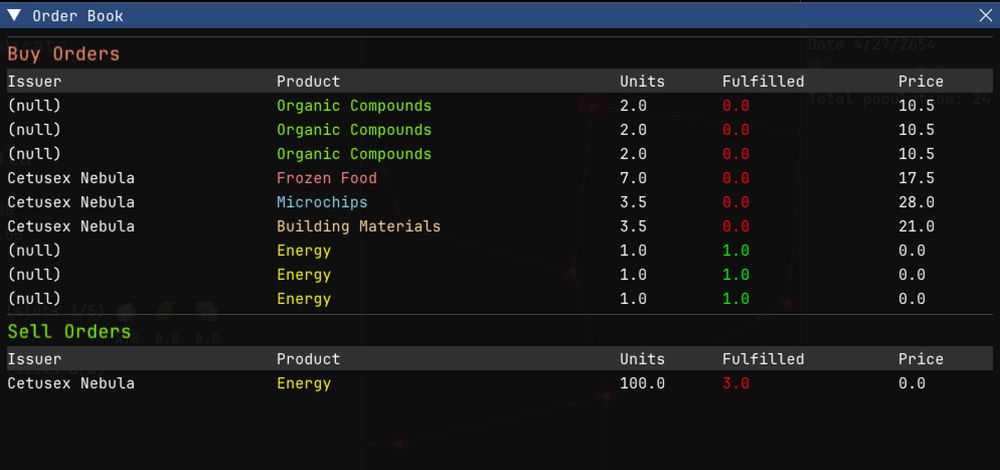
Task: Sort Buy Orders by Fulfilled column header
Action: click(763, 82)
